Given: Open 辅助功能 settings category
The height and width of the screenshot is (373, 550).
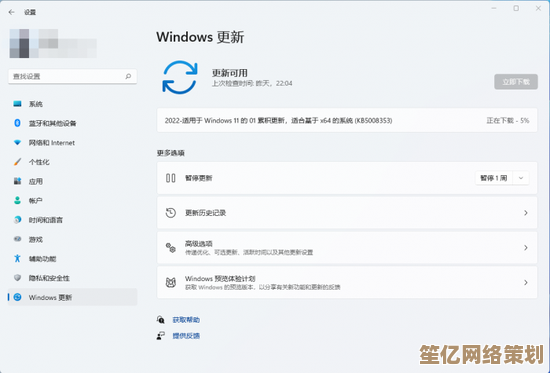Looking at the screenshot, I should 72,258.
